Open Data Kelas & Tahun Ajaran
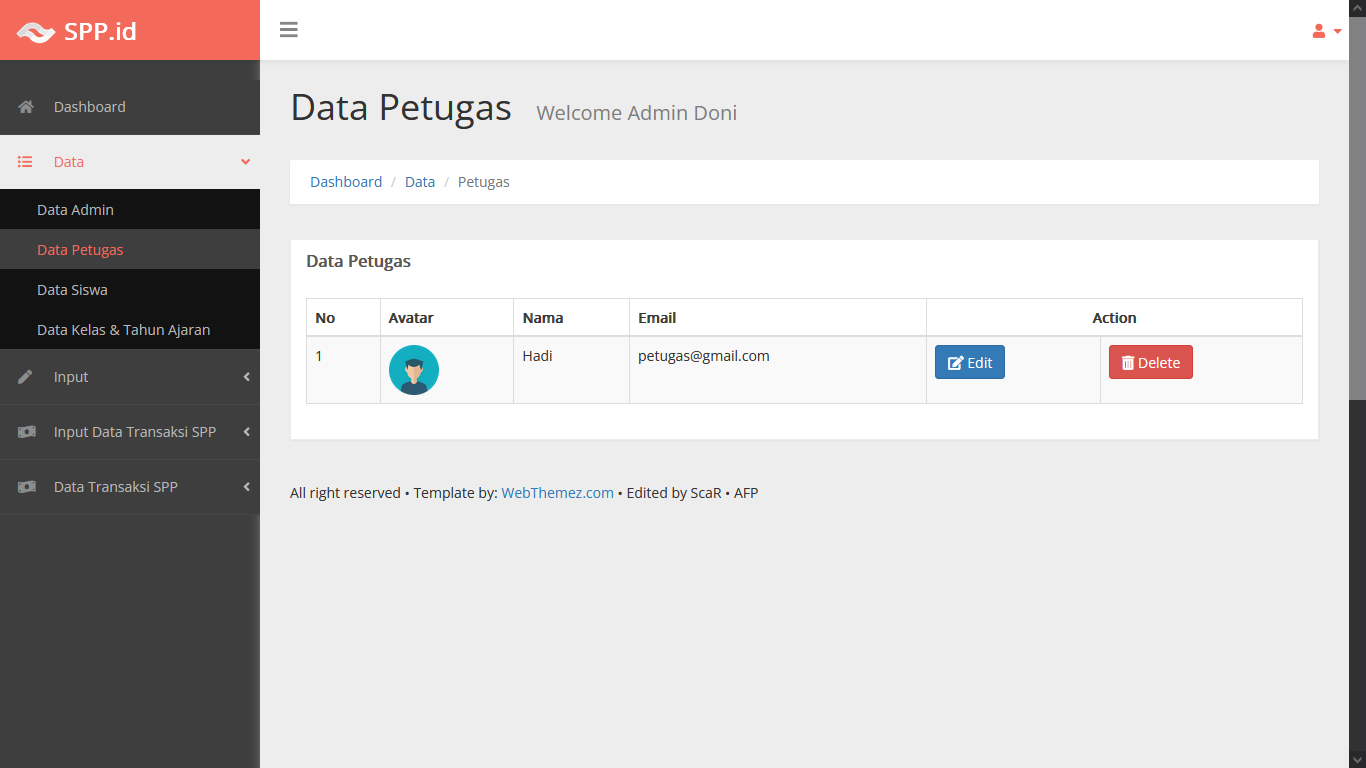 [x=123, y=330]
